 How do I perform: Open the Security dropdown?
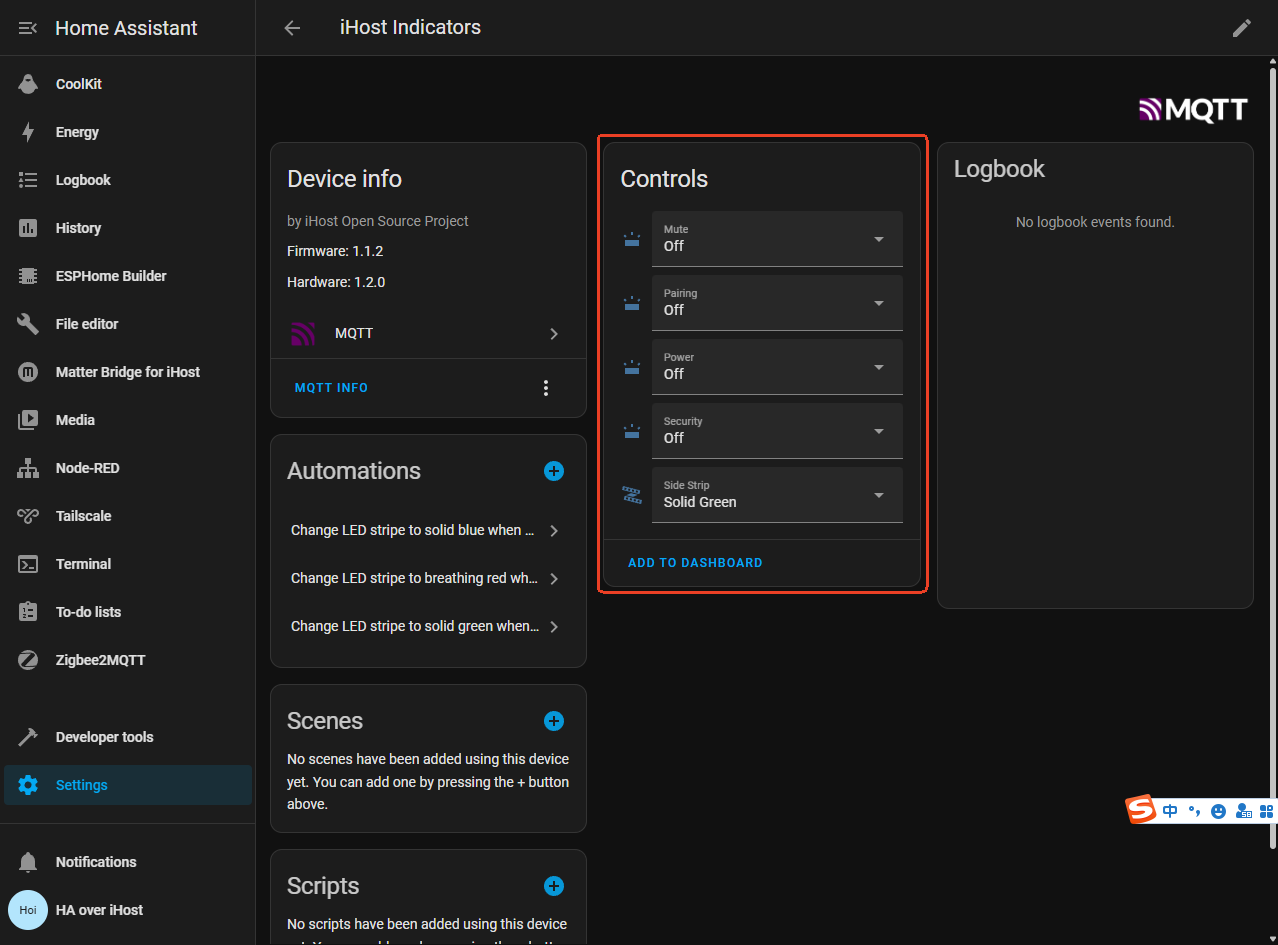pos(777,431)
